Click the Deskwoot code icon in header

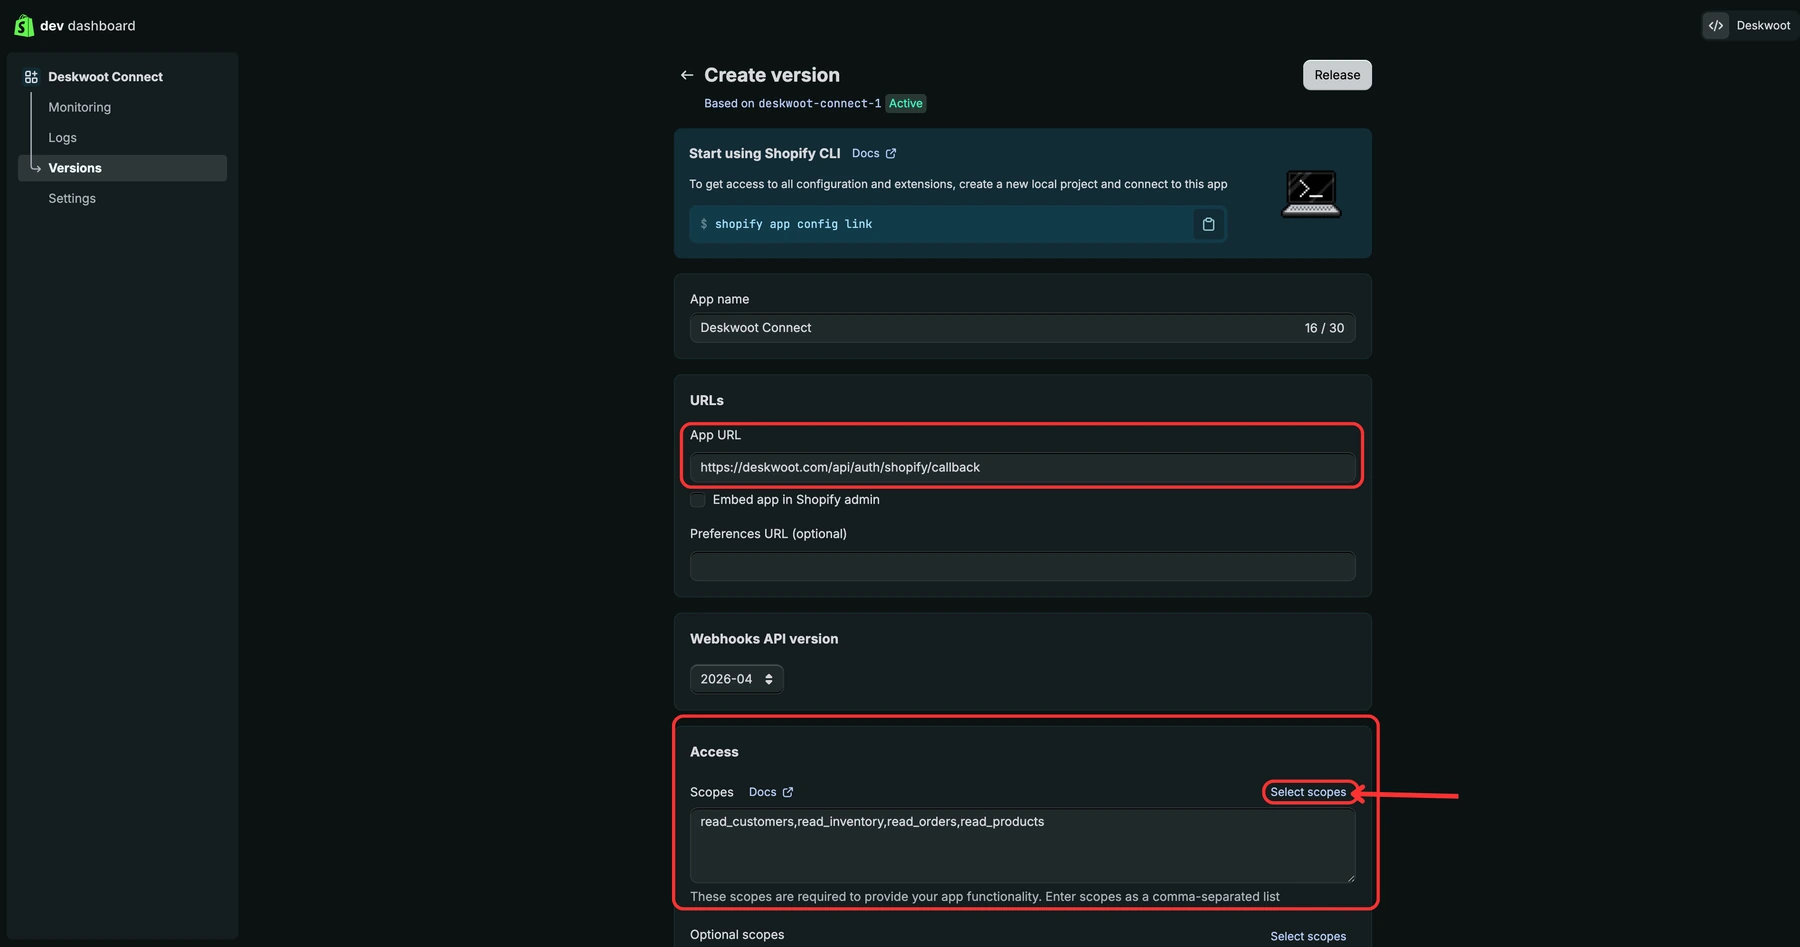coord(1716,26)
